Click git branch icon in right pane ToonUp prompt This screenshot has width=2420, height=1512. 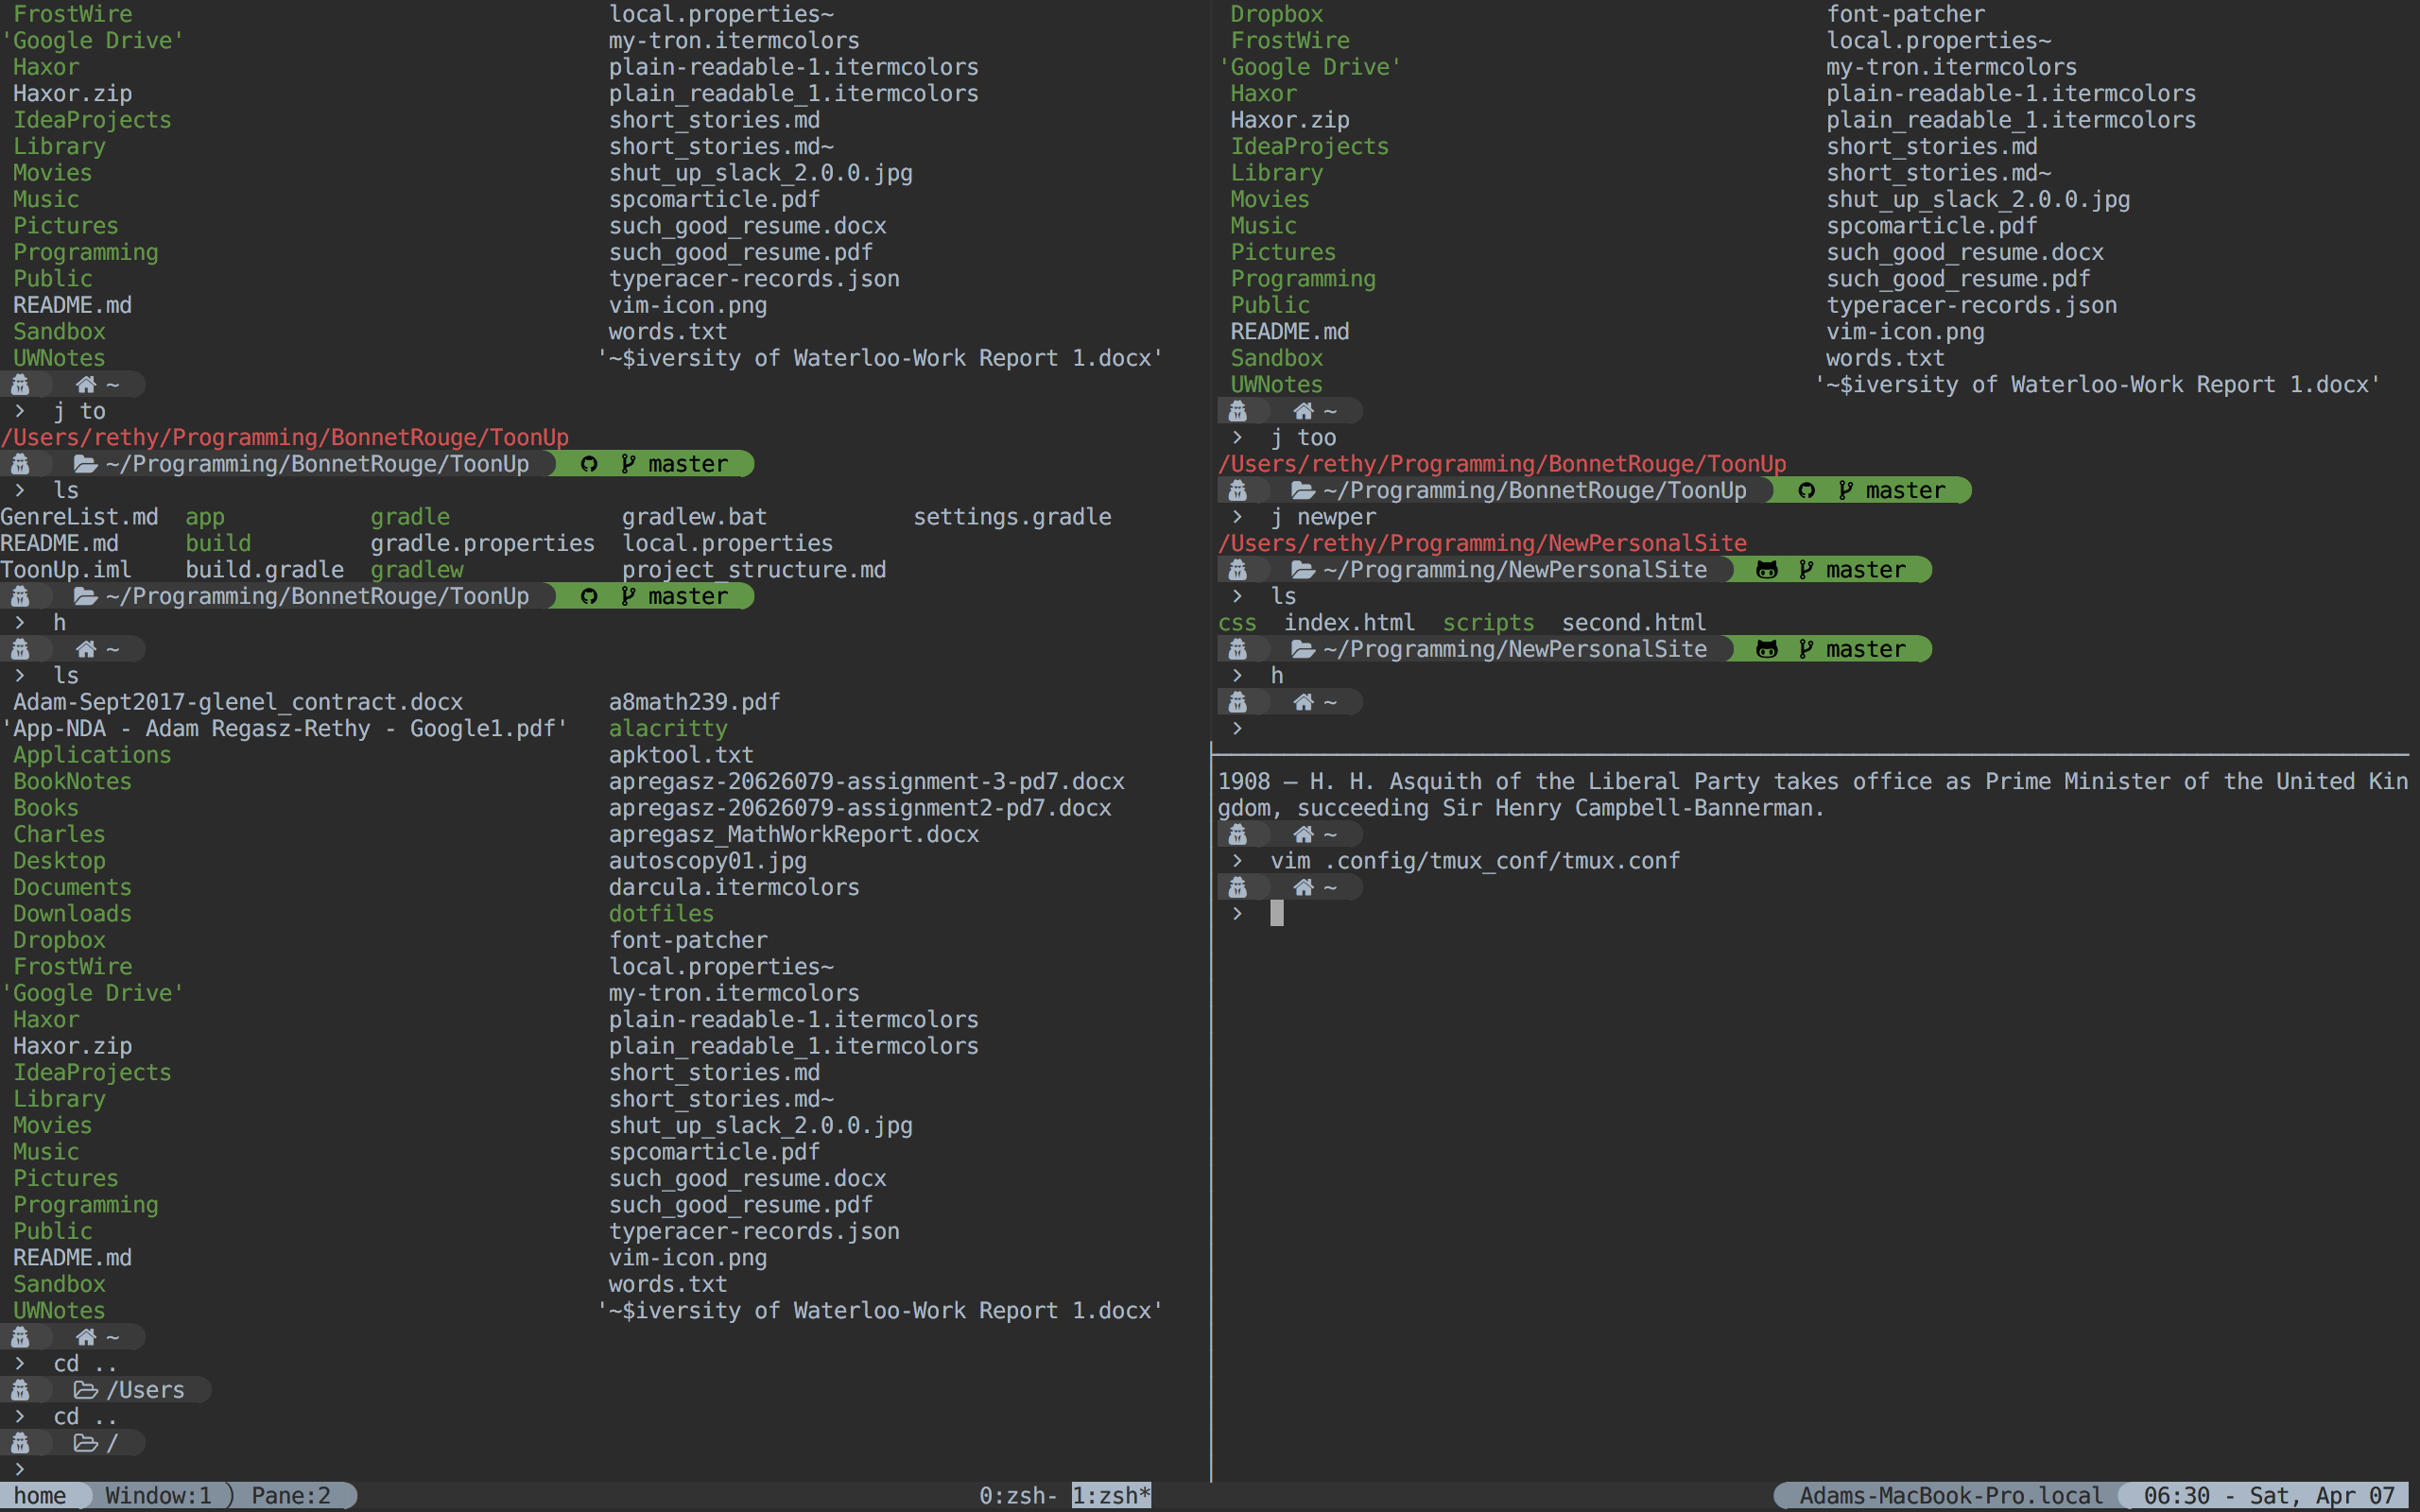[1845, 491]
